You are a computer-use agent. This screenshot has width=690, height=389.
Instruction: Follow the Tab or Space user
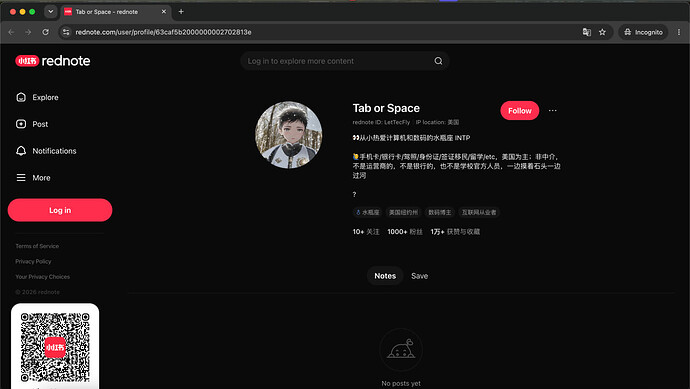tap(520, 110)
